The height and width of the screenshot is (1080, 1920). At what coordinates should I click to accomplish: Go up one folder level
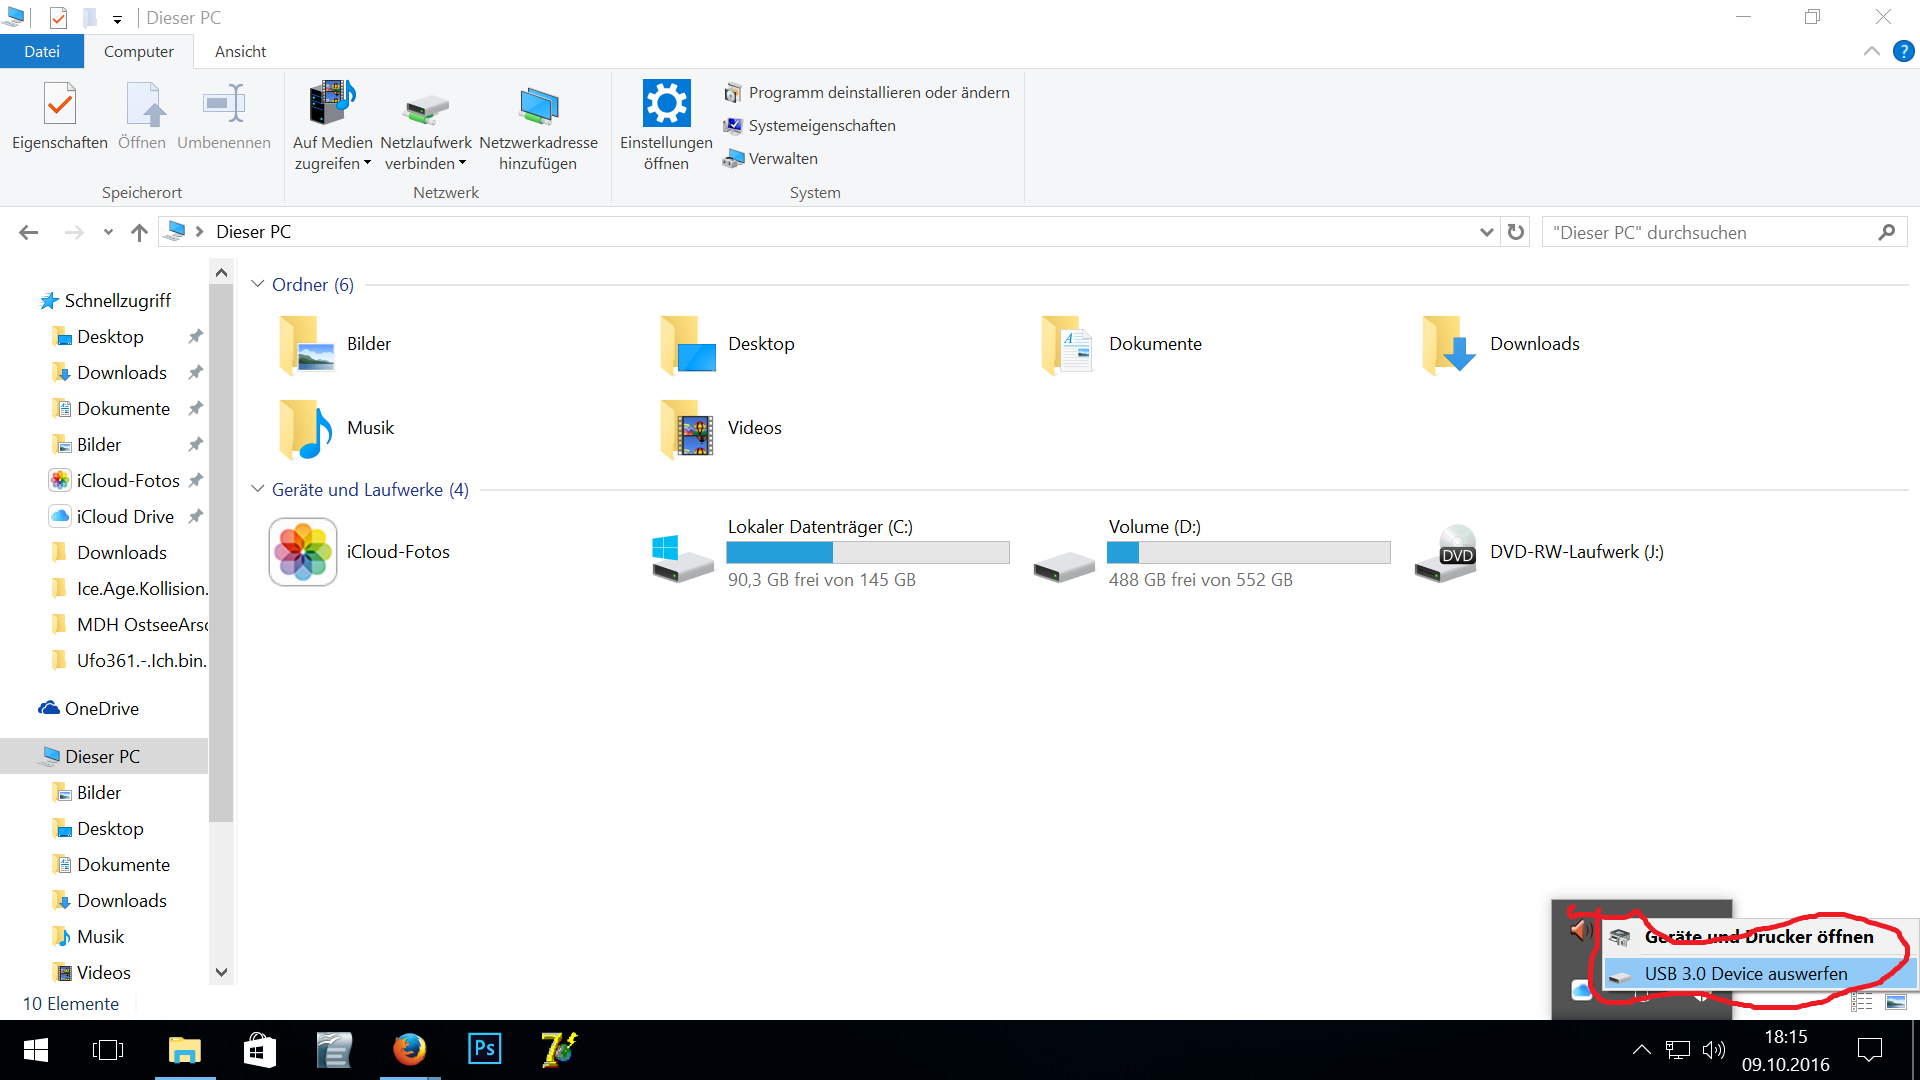tap(139, 232)
